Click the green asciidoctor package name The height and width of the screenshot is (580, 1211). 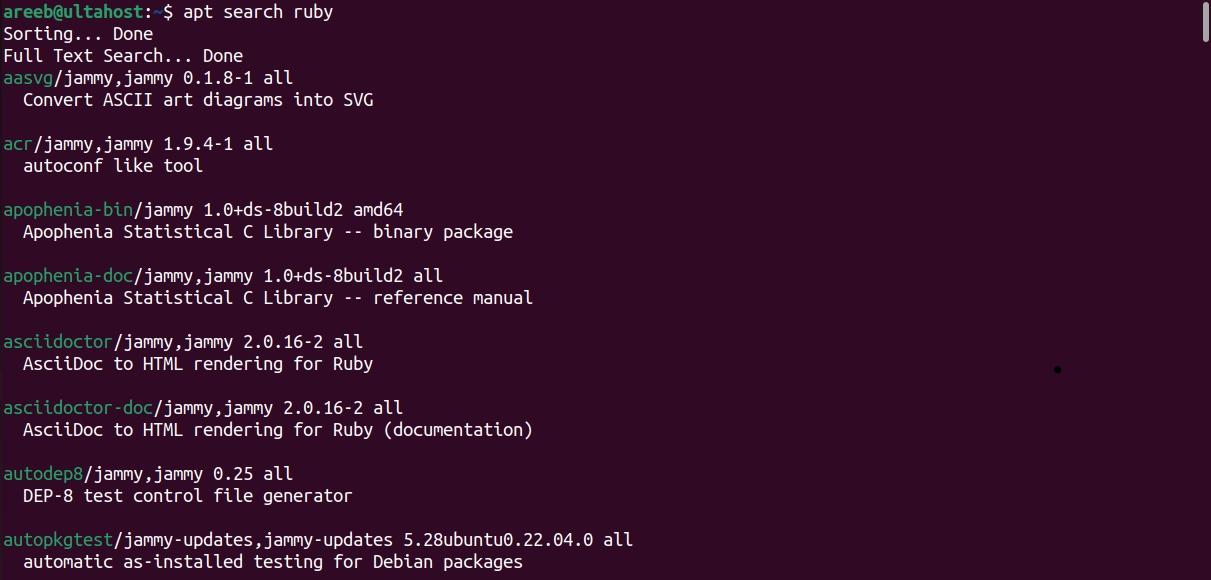pos(58,342)
